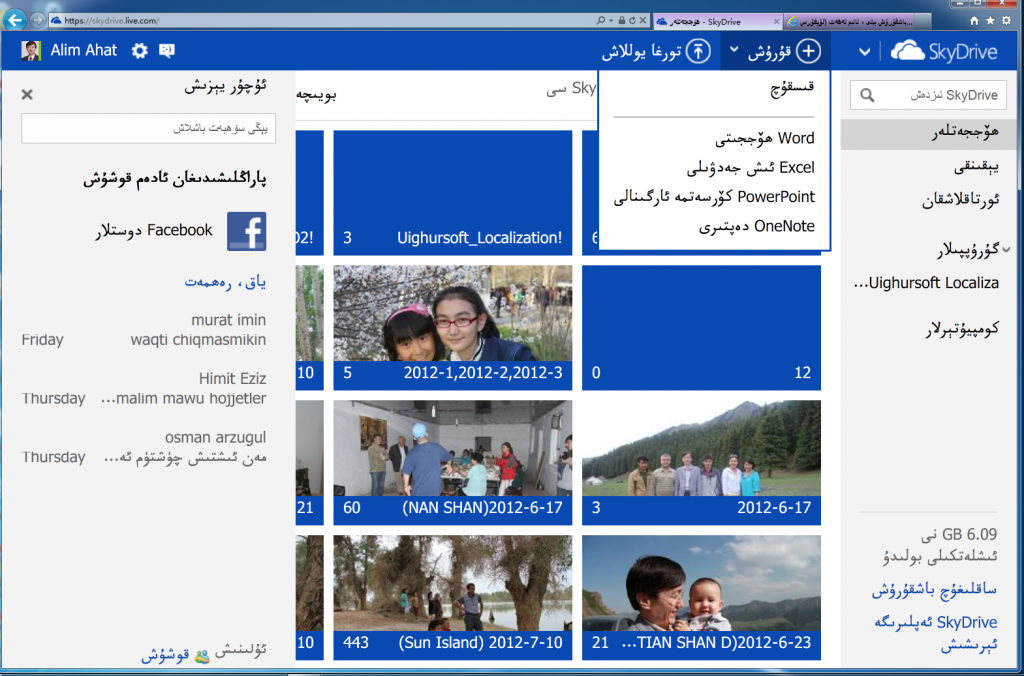Choose Excel workbook from create menu
Viewport: 1024px width, 676px height.
[748, 168]
